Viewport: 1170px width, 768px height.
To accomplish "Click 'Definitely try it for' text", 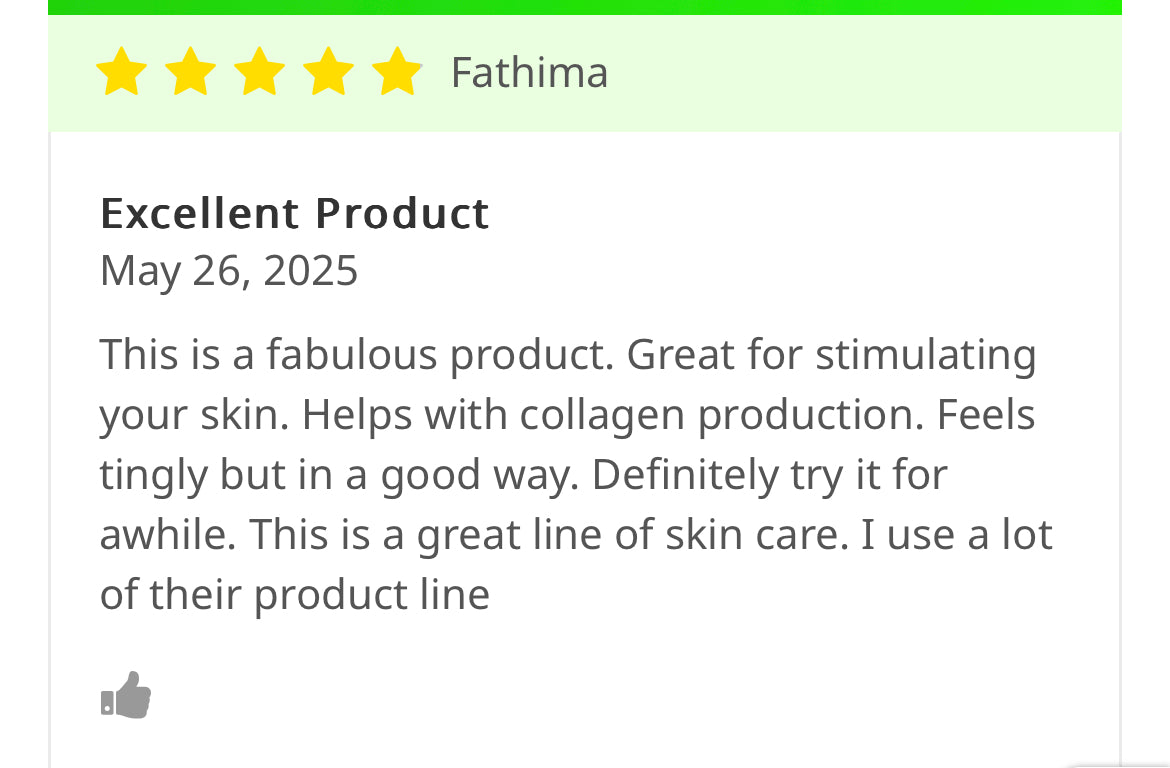I will (x=769, y=475).
